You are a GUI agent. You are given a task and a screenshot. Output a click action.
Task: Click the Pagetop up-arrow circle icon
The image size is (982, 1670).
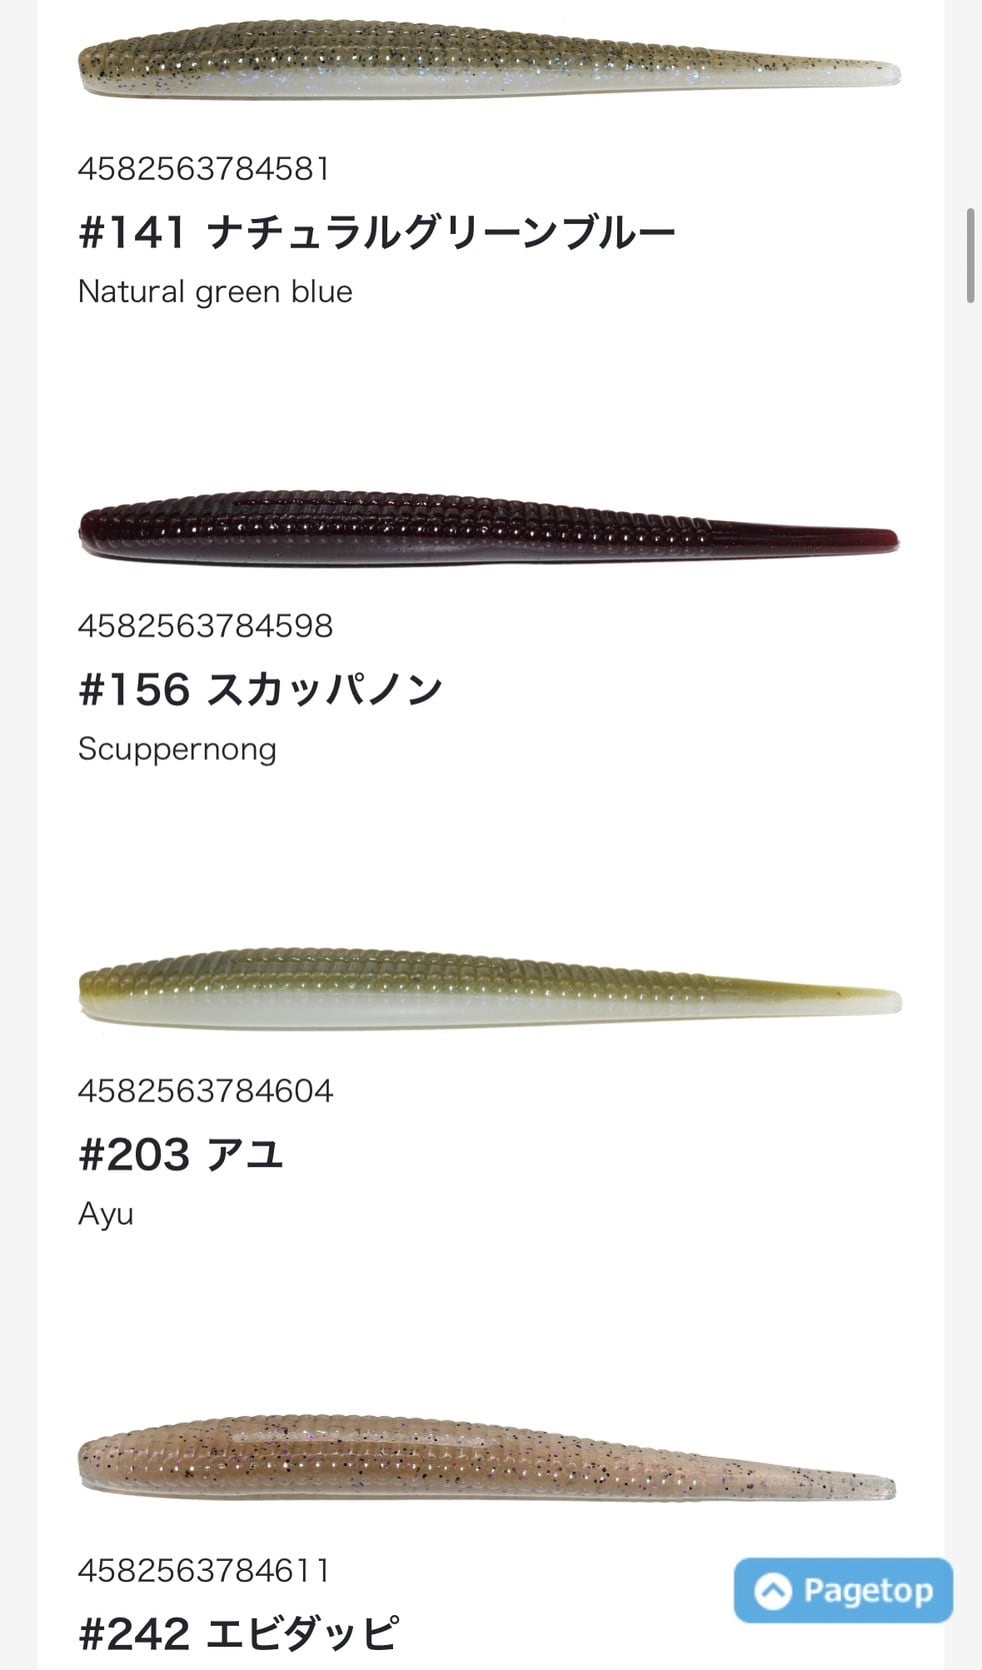[772, 1591]
